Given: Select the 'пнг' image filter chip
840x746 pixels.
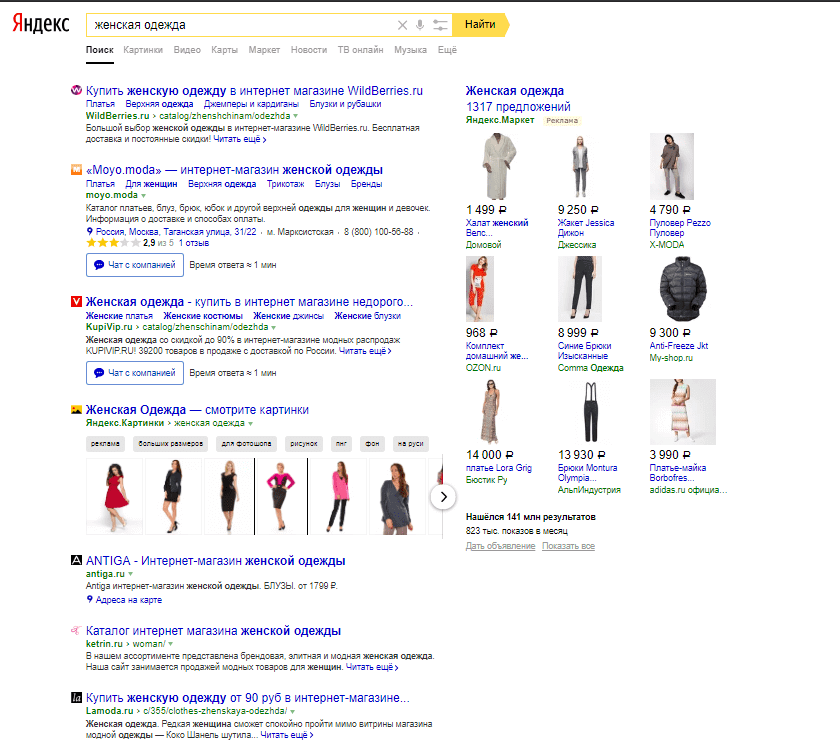Looking at the screenshot, I should click(341, 443).
